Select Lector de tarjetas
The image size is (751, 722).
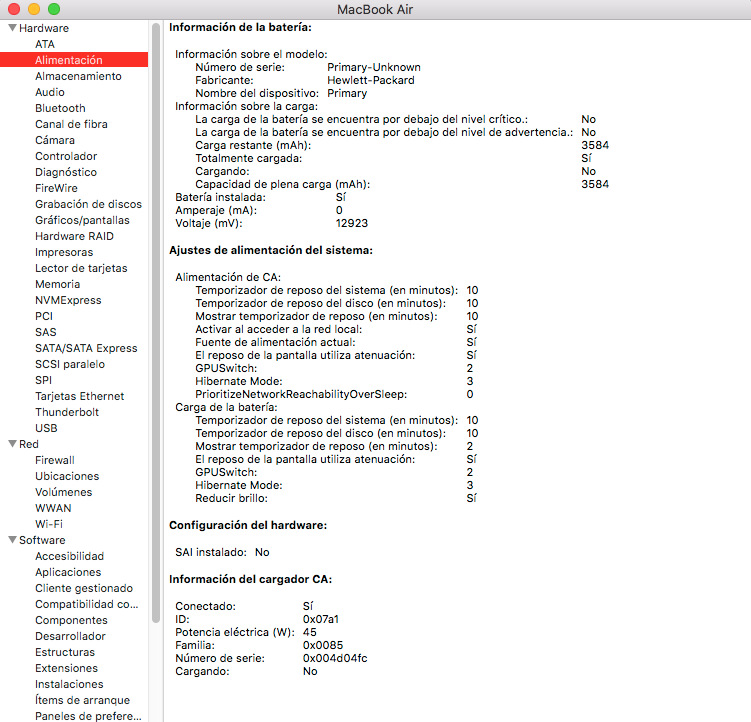[81, 268]
